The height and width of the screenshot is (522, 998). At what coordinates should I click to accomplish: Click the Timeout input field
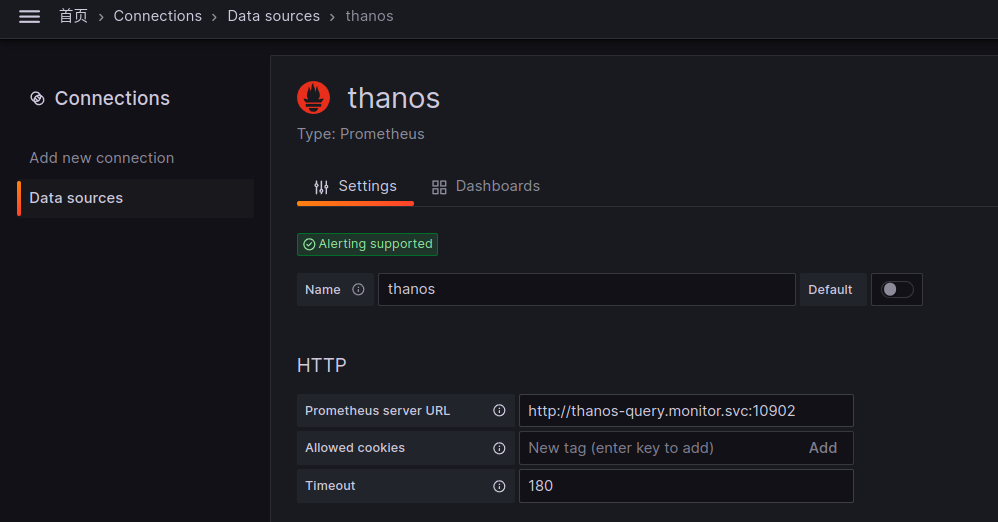[685, 486]
